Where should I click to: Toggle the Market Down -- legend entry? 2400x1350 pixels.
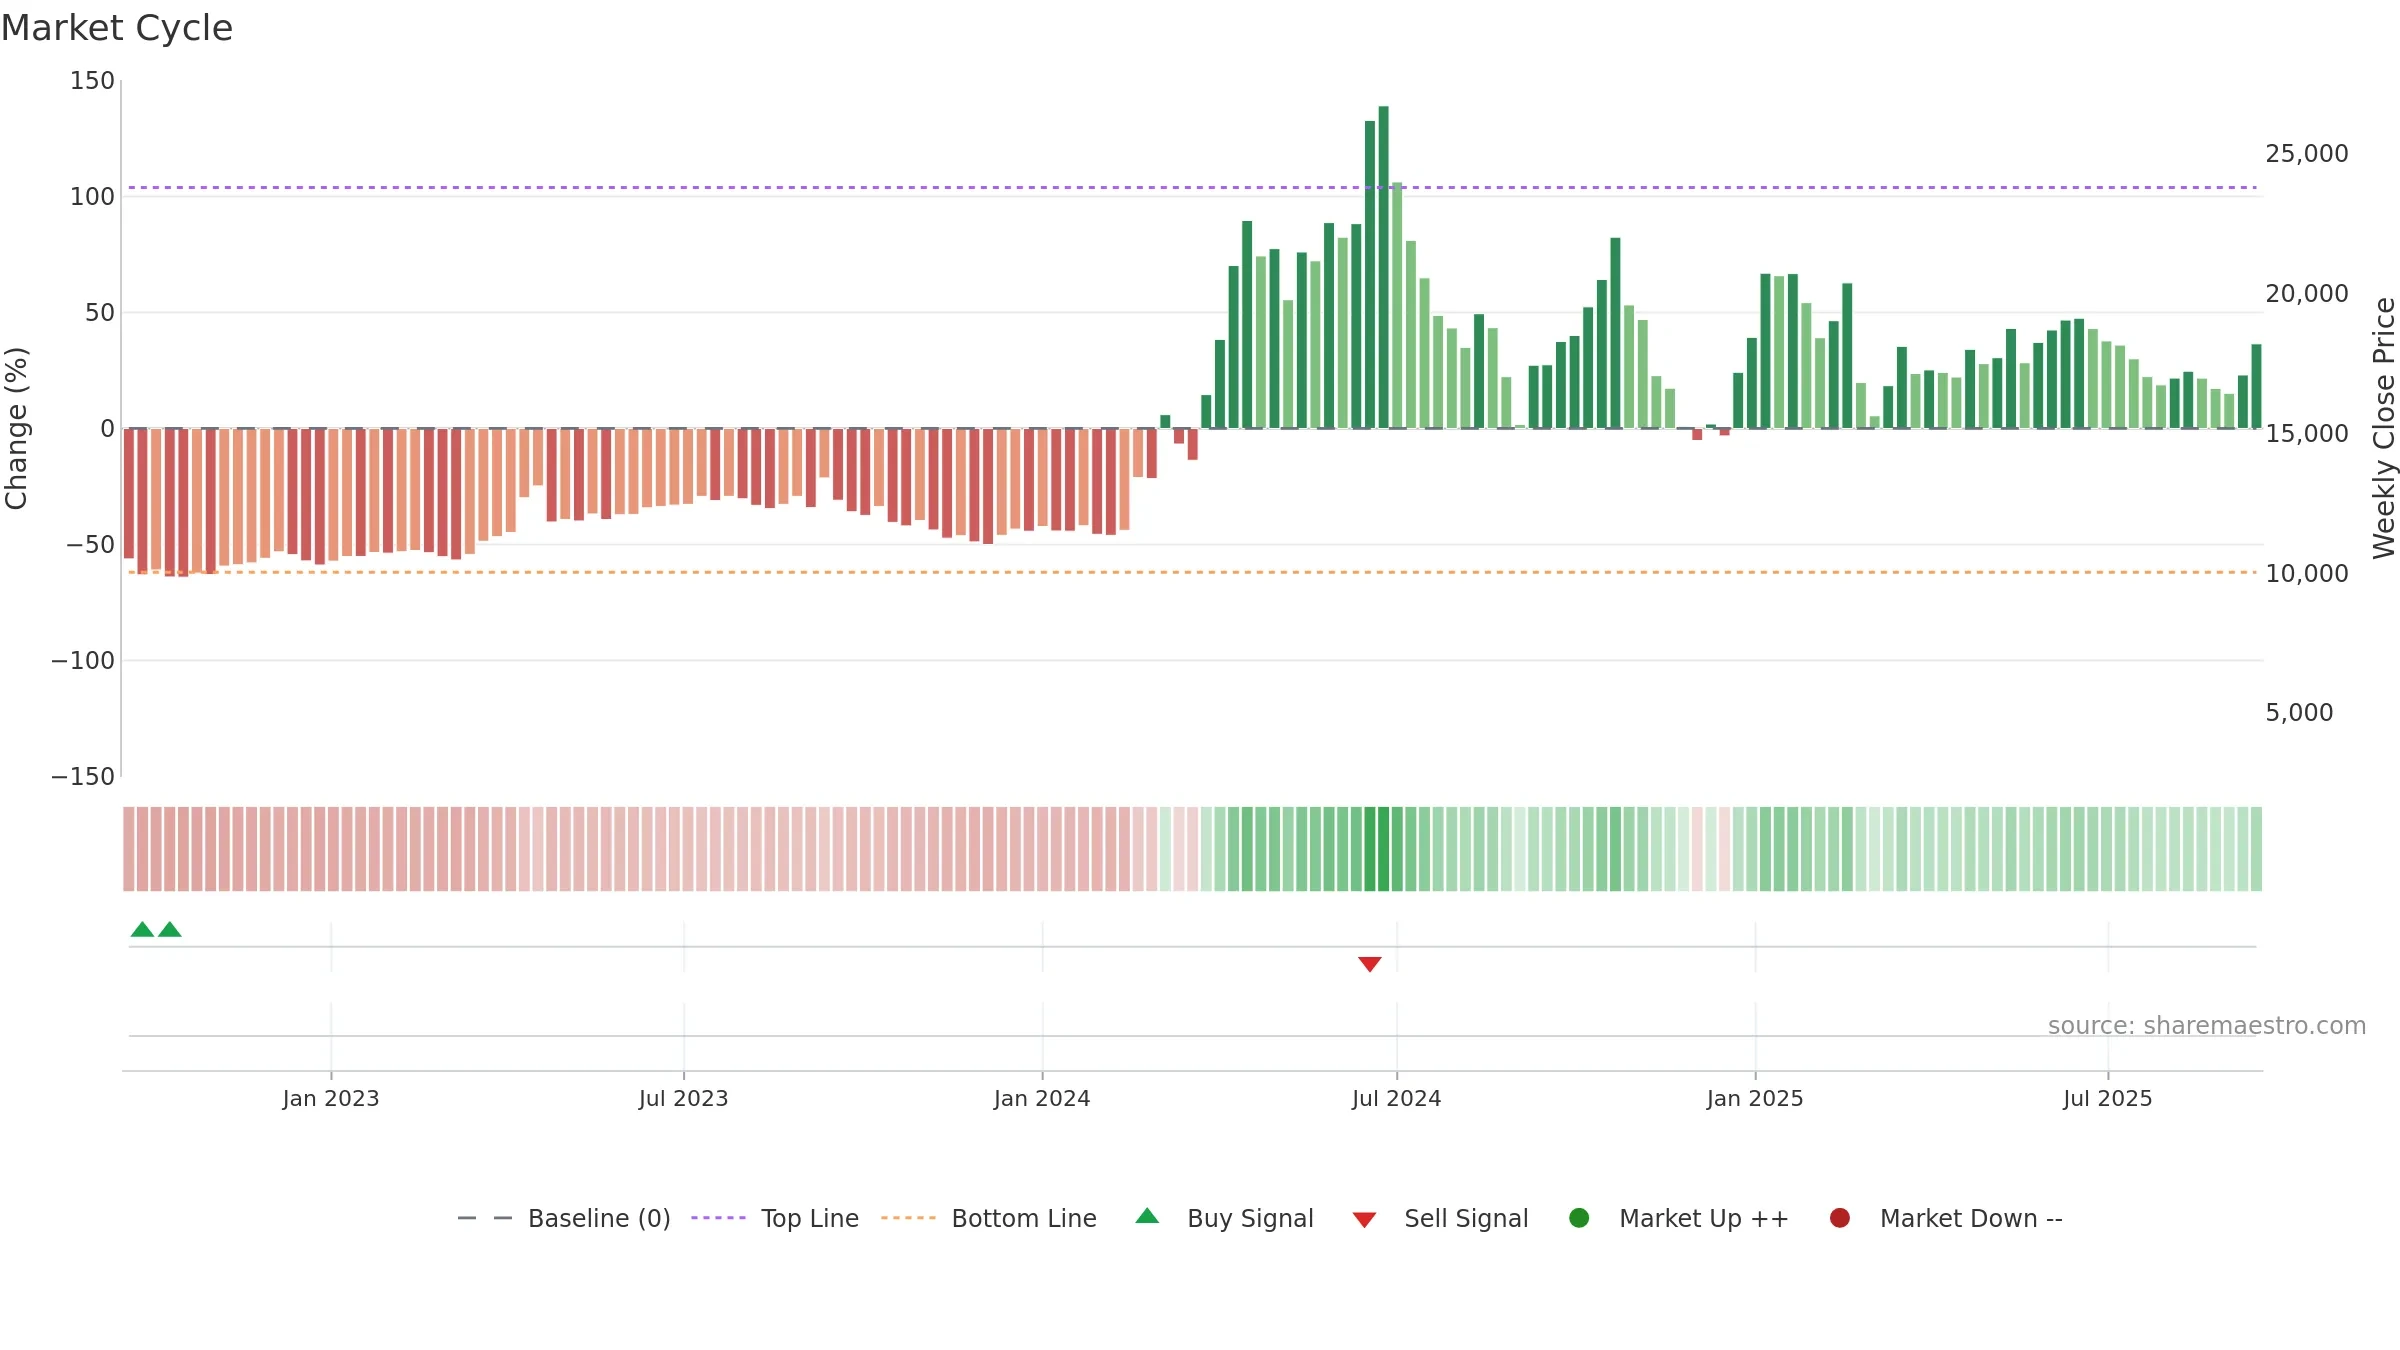tap(1946, 1218)
